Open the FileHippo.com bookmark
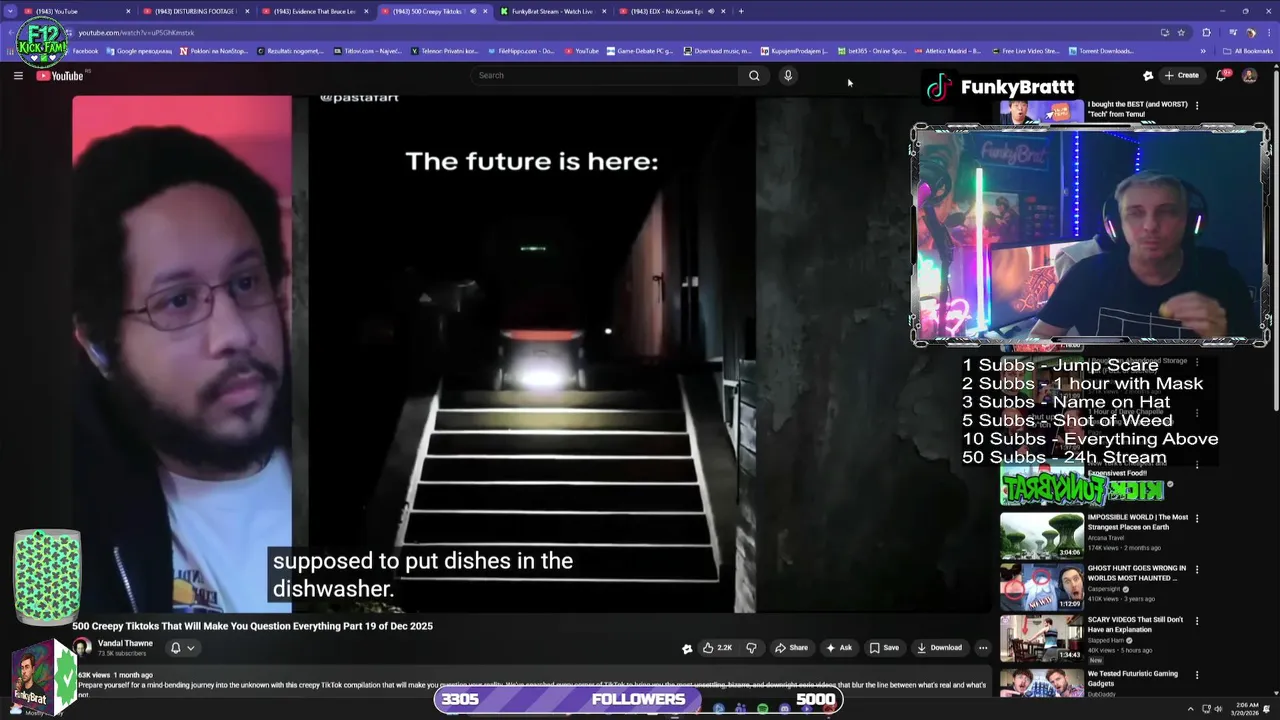 (521, 51)
